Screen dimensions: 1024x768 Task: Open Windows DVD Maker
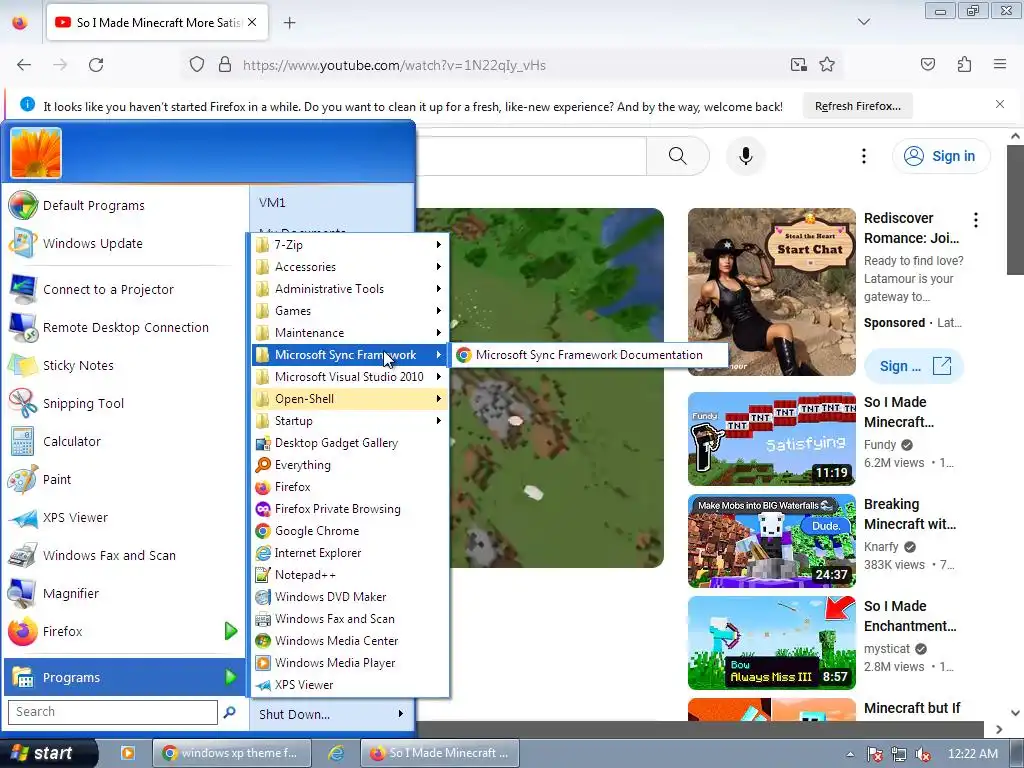350,597
